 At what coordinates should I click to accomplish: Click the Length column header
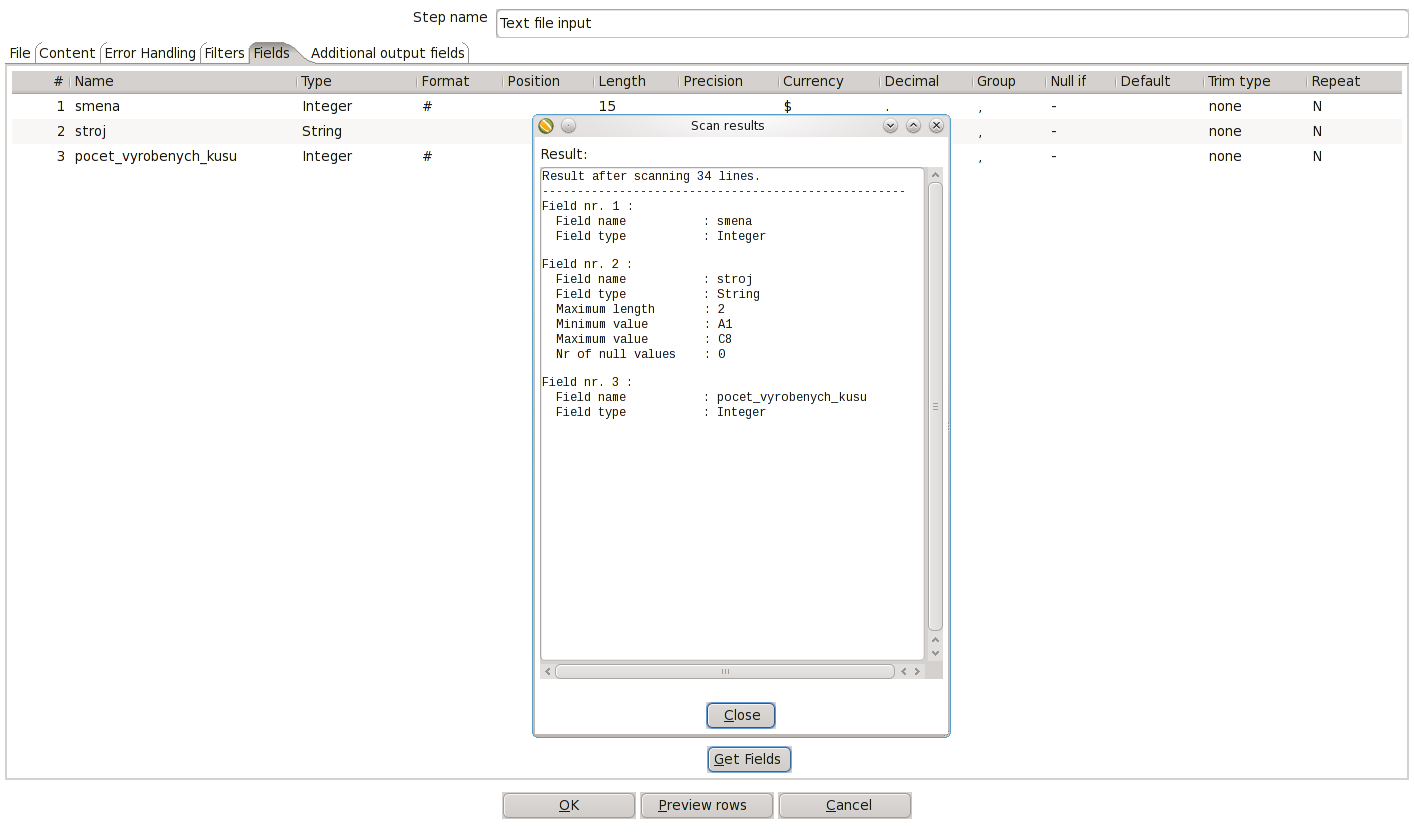click(636, 81)
